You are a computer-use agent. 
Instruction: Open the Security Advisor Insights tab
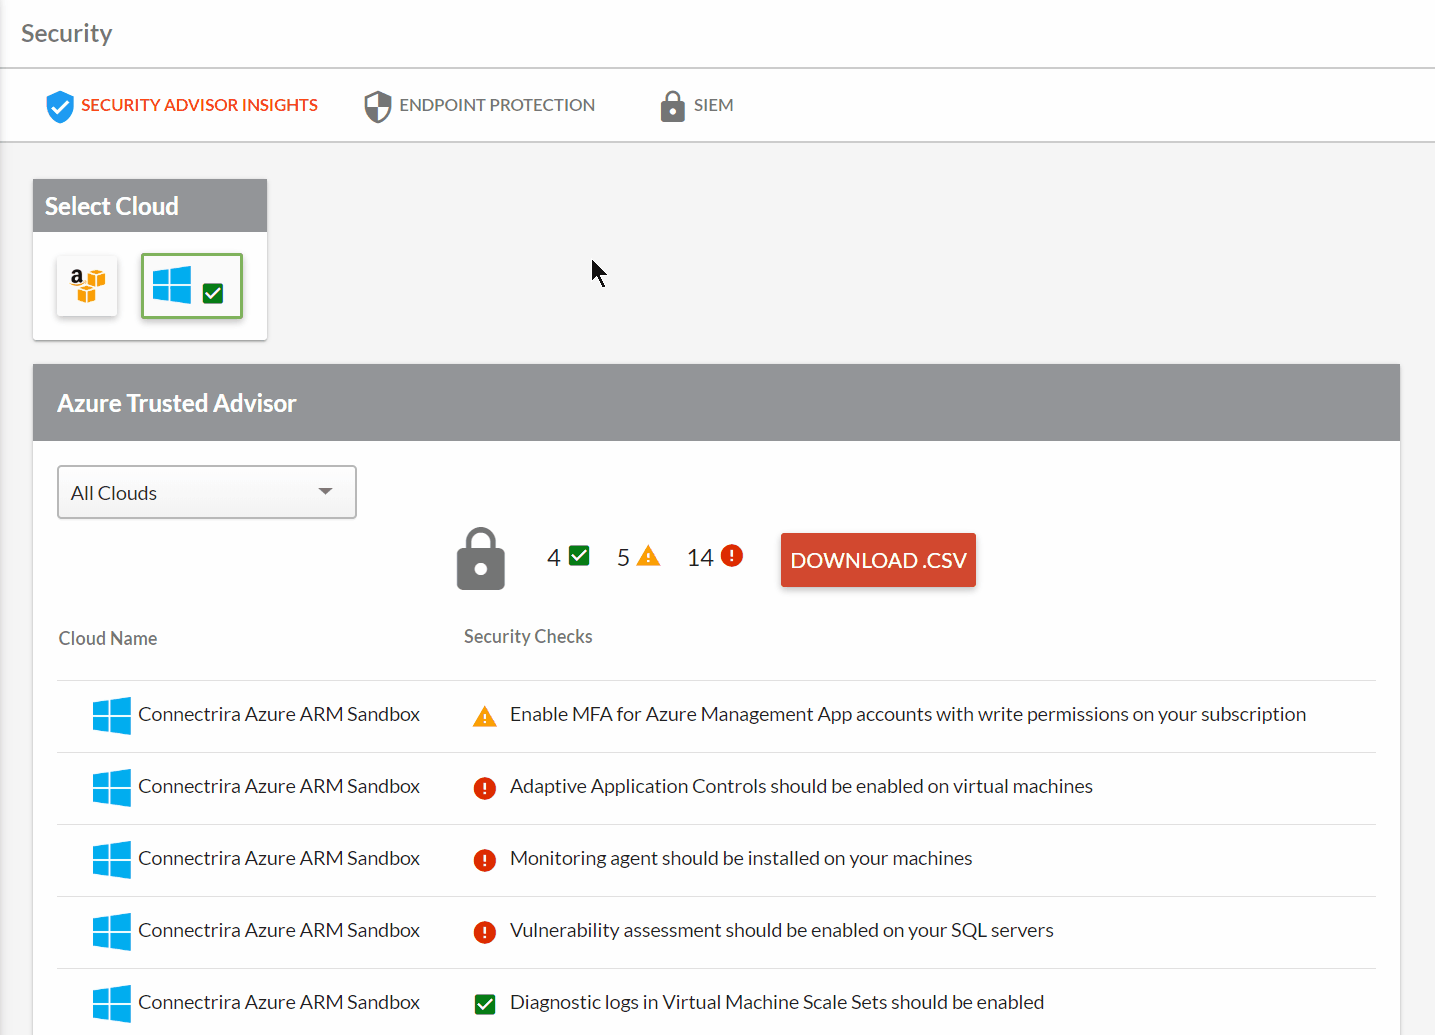coord(182,105)
